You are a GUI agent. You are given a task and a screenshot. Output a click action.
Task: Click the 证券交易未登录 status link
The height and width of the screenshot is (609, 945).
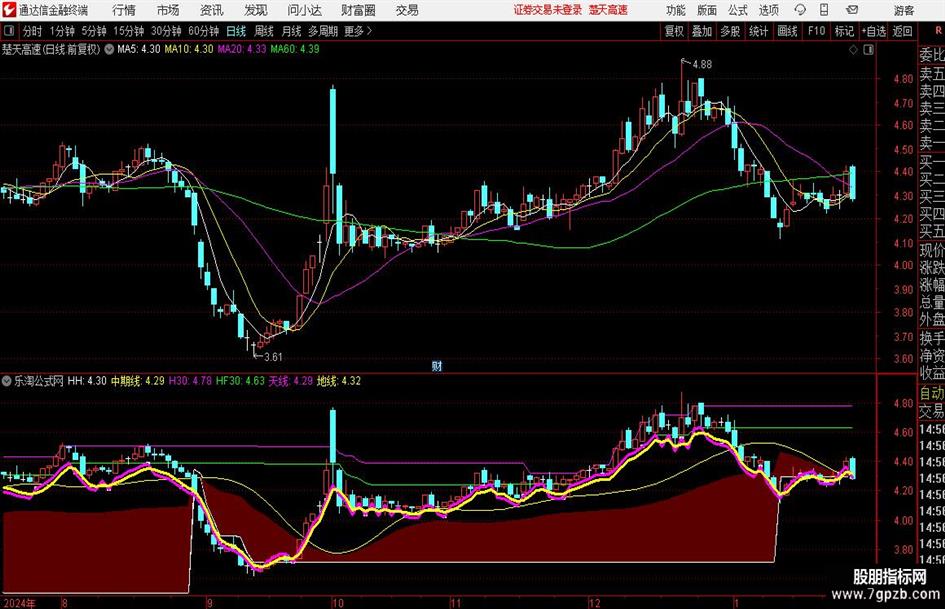click(548, 10)
